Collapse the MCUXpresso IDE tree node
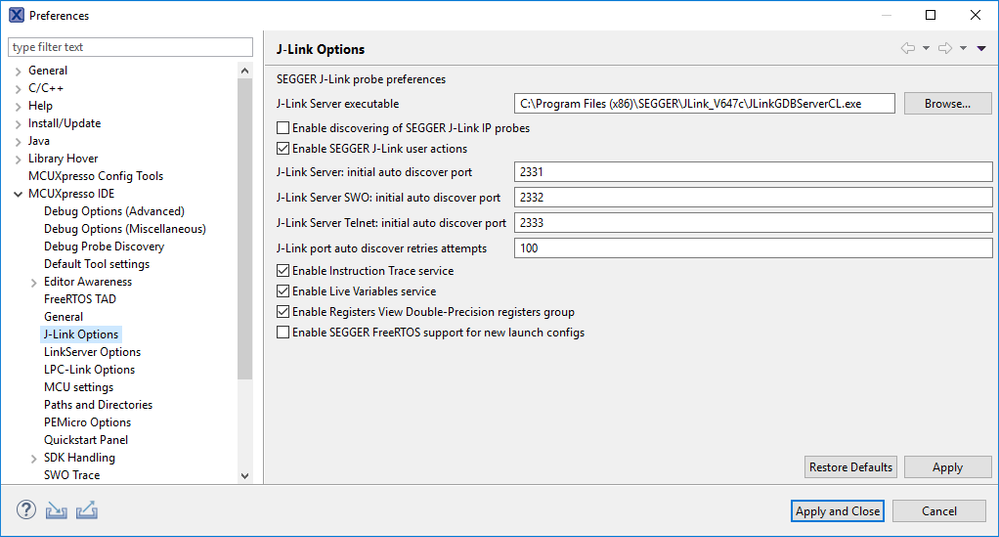 (18, 194)
